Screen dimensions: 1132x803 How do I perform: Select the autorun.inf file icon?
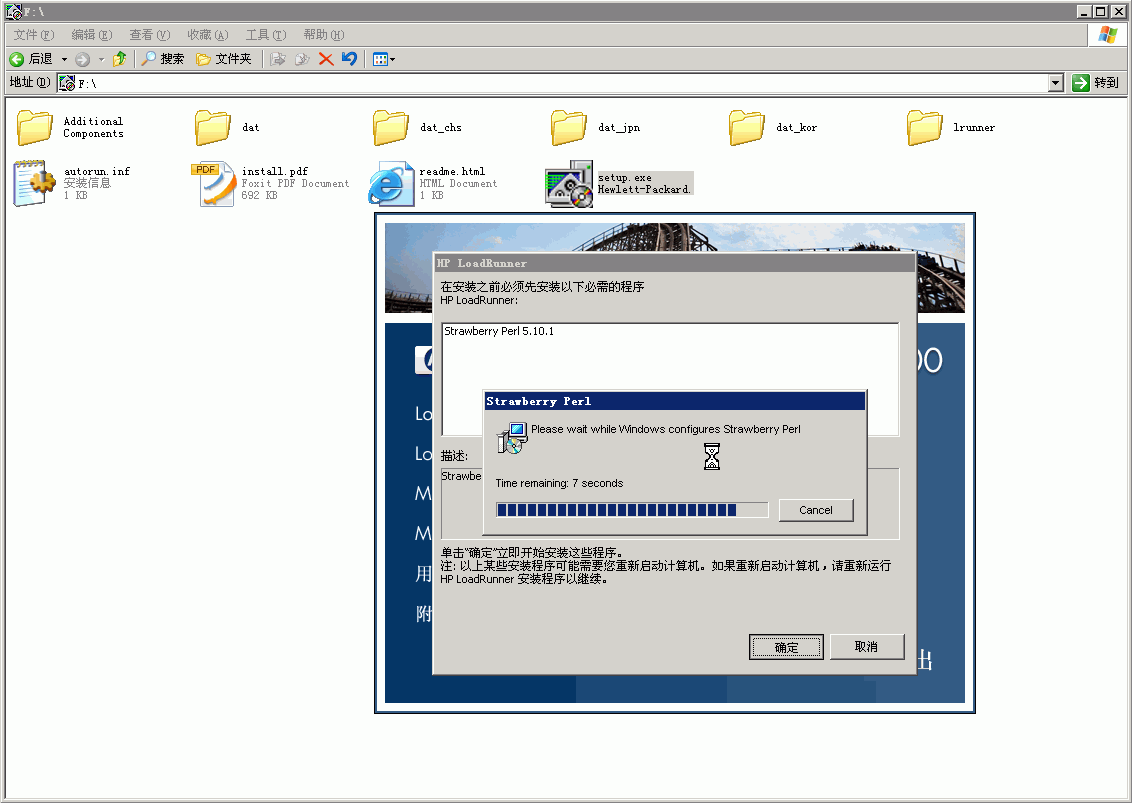(x=34, y=183)
